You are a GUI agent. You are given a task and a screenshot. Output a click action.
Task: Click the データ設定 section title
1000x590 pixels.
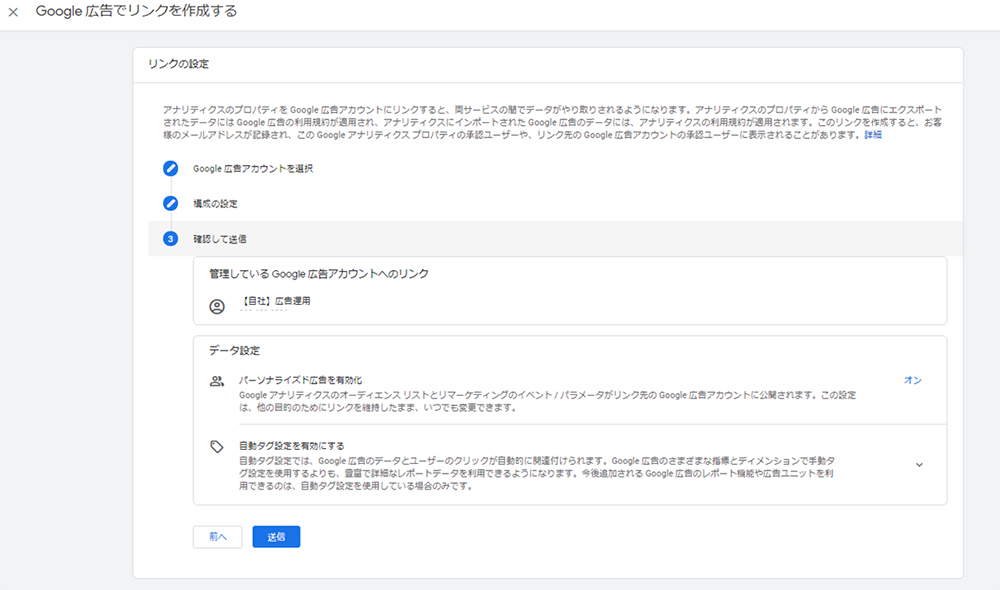pos(234,351)
